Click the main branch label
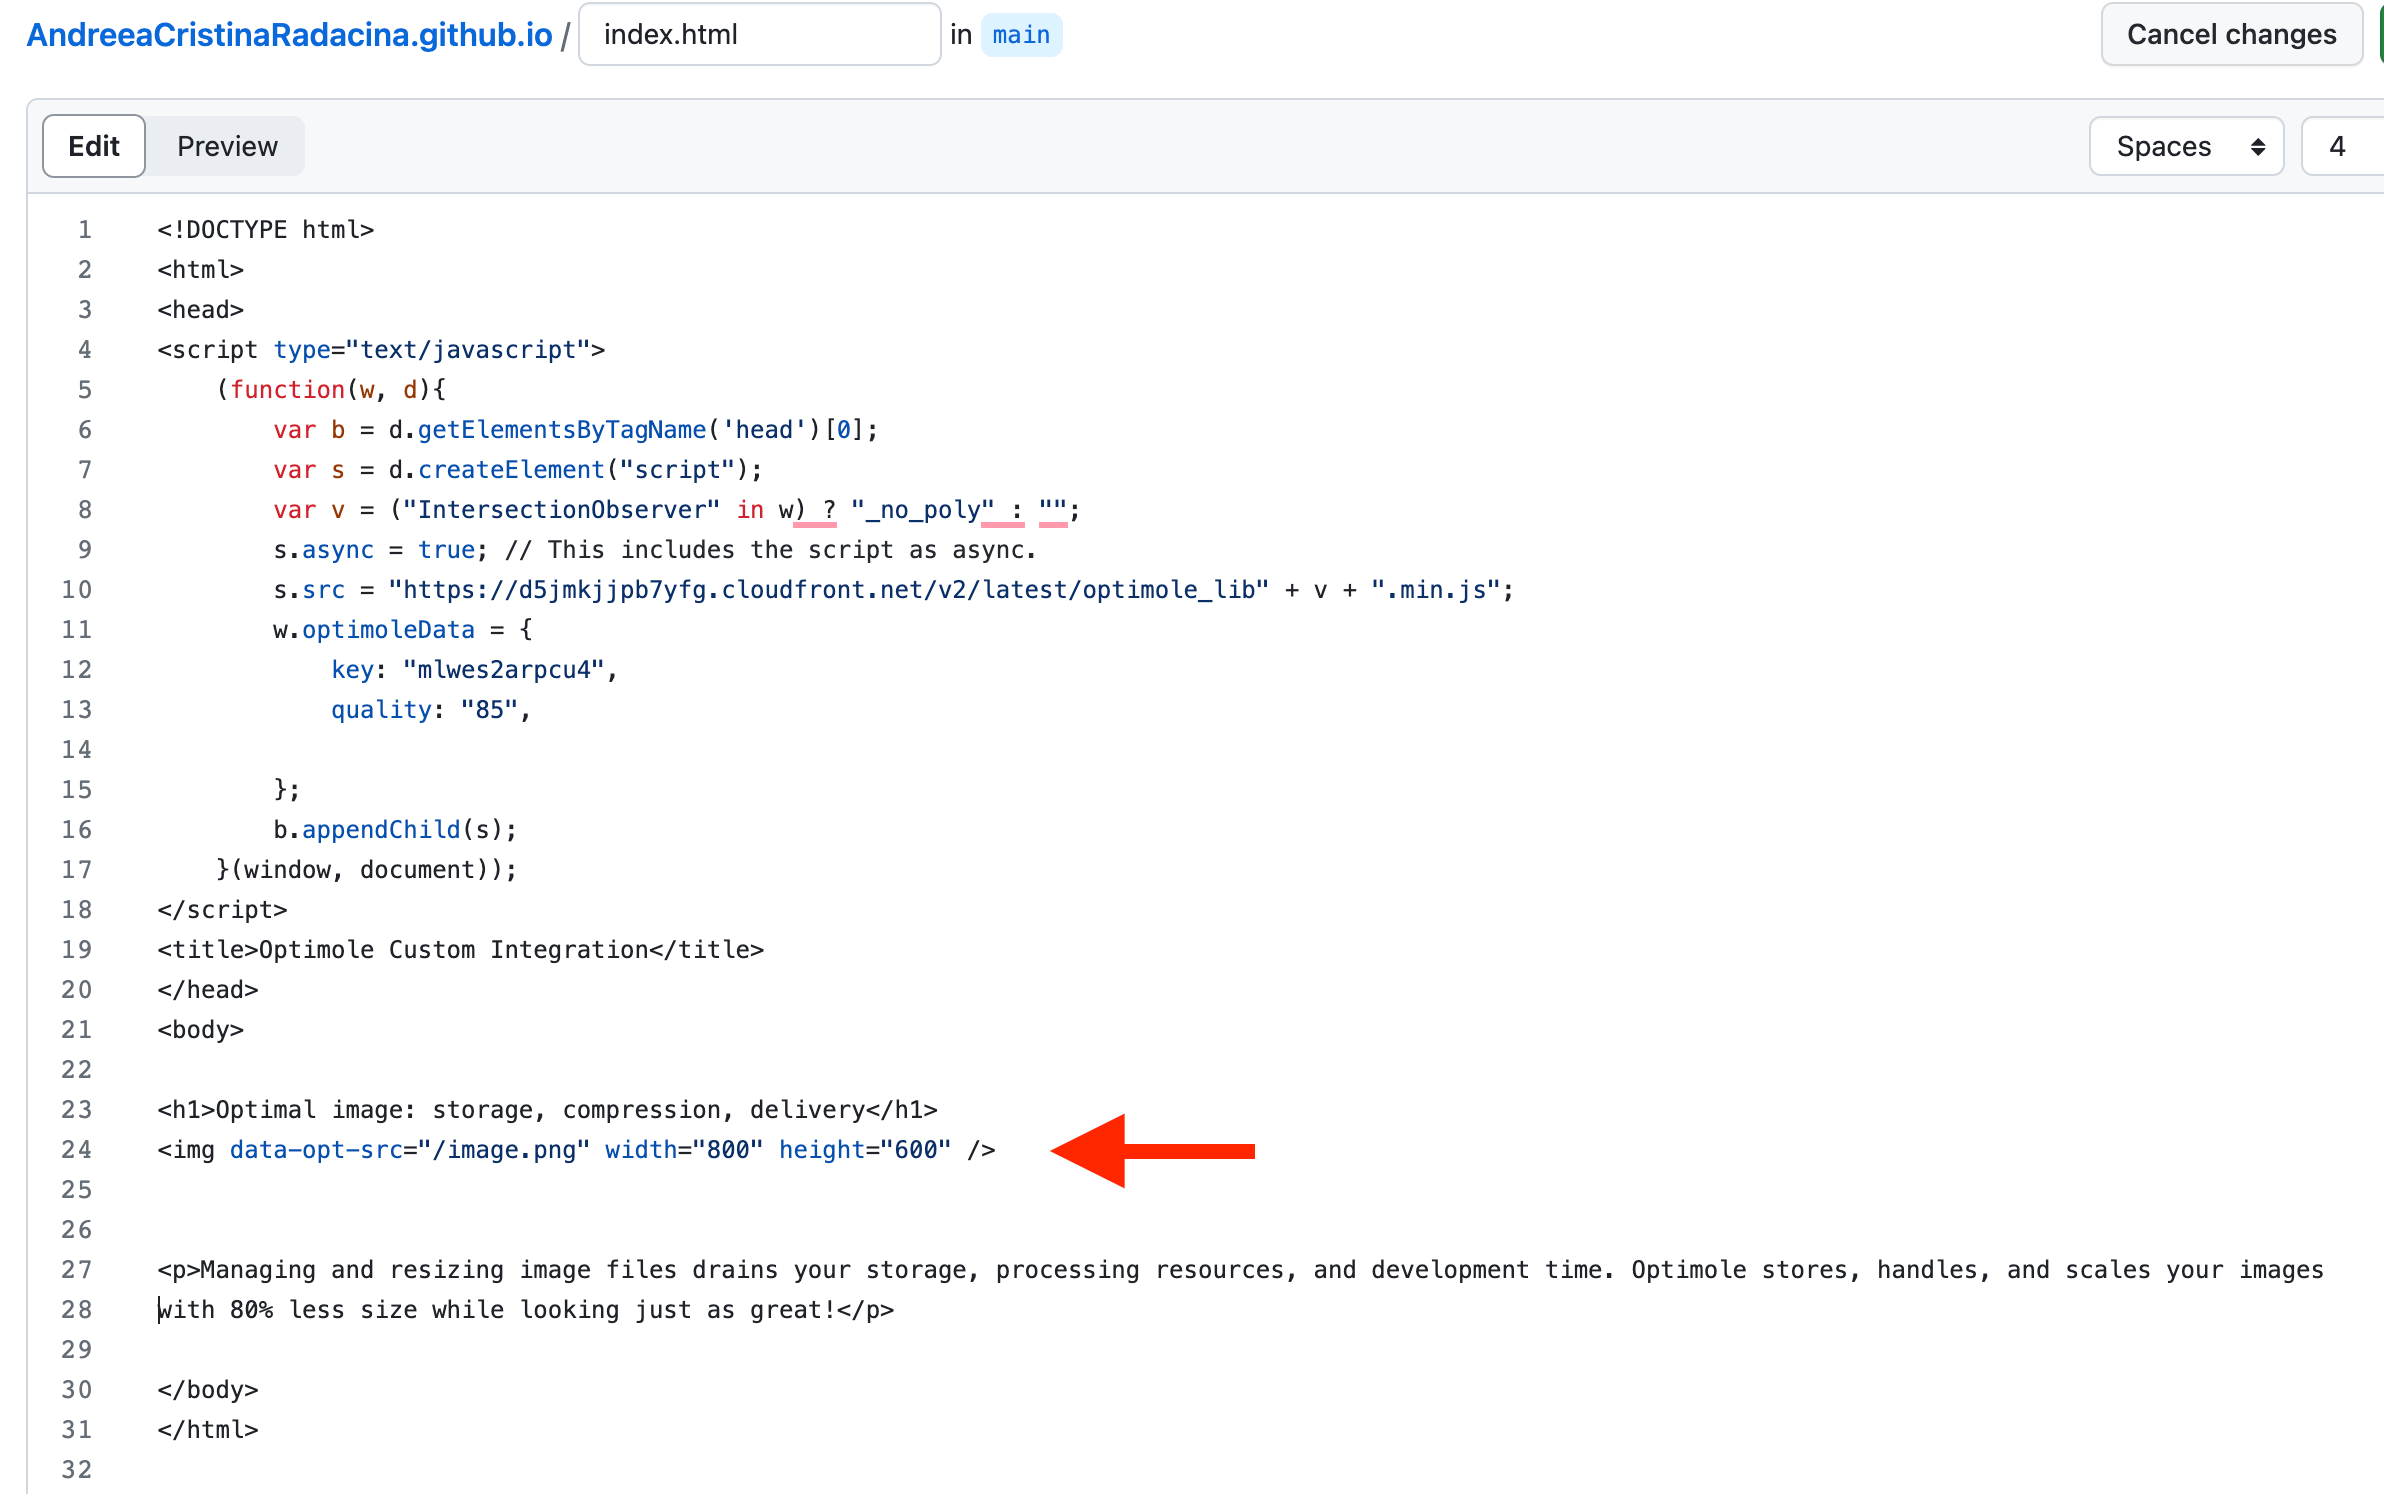The width and height of the screenshot is (2384, 1494). point(1020,35)
